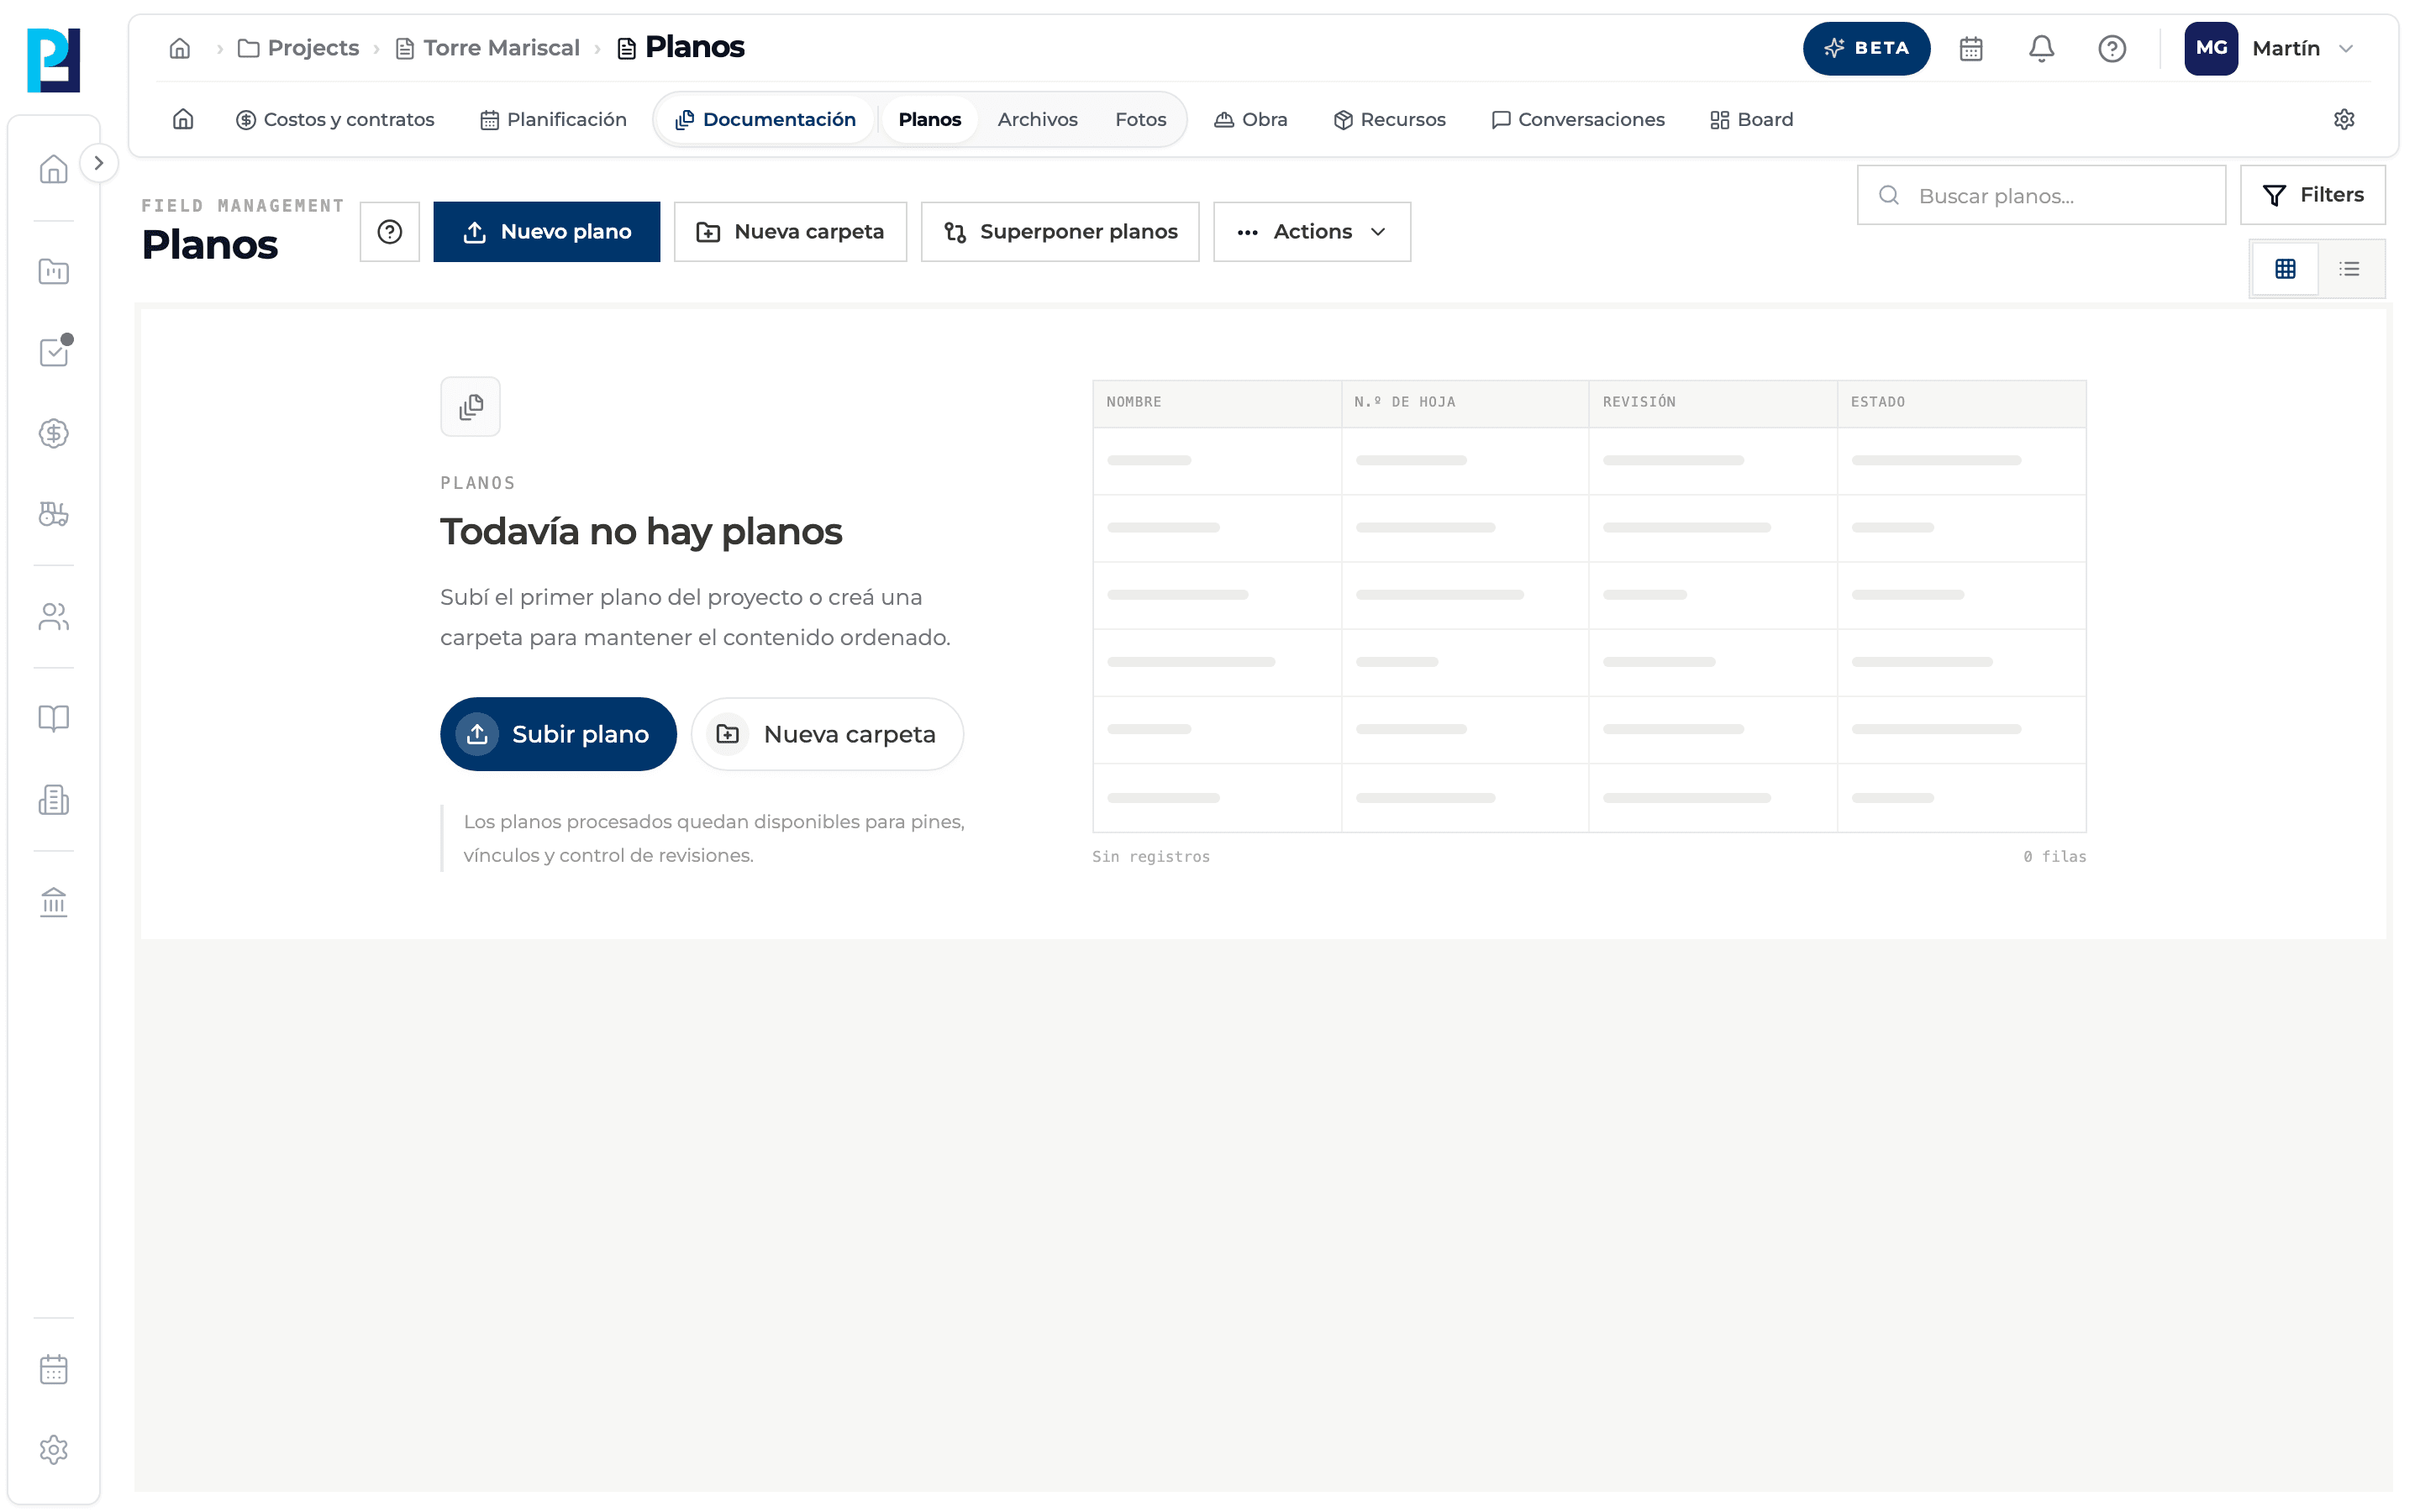Open the bank/institution sidebar icon
This screenshot has width=2420, height=1512.
(x=53, y=902)
